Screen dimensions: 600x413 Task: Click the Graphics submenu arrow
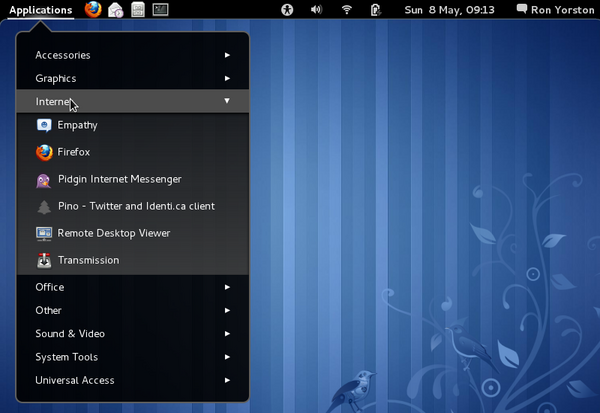coord(227,78)
